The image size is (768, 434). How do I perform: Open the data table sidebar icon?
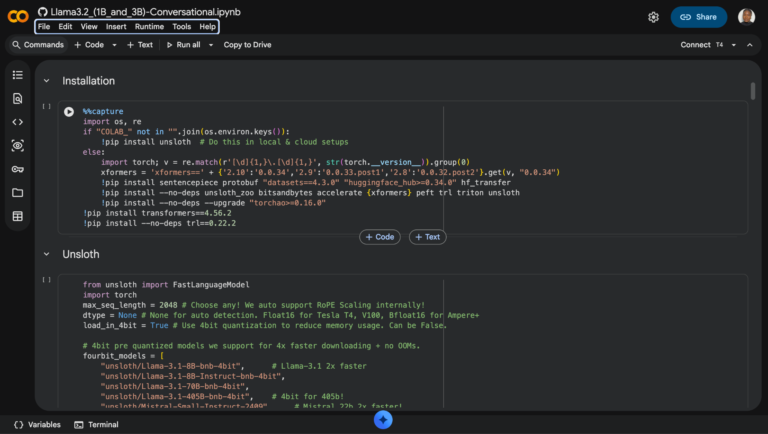point(18,216)
